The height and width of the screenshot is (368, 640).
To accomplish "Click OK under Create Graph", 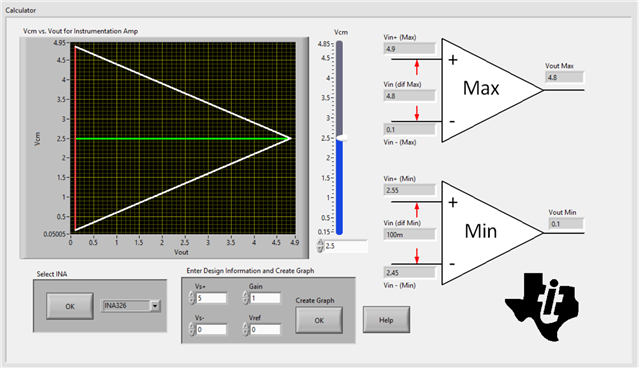I will click(319, 320).
